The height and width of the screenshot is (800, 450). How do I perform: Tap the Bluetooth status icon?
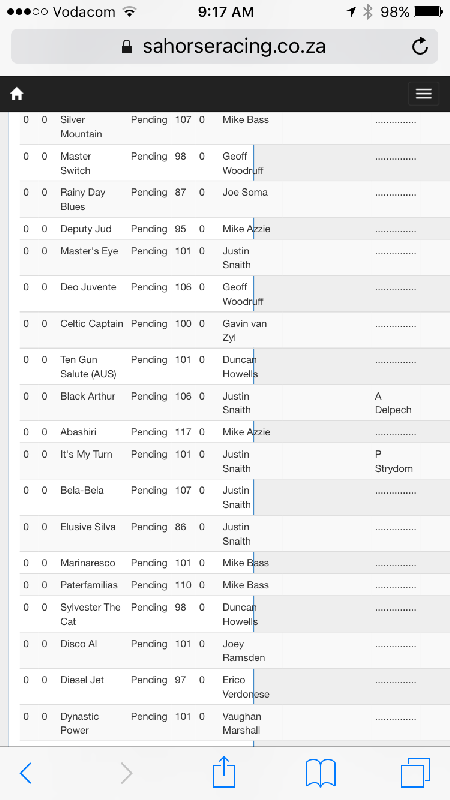pyautogui.click(x=367, y=12)
